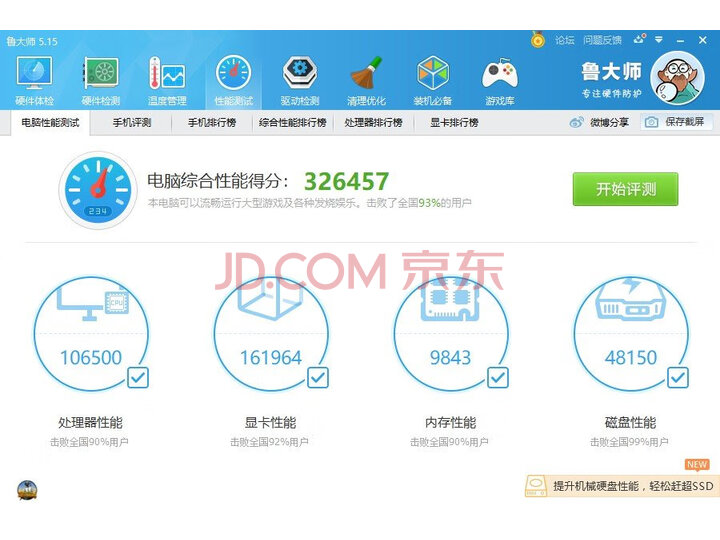Click the hard disk icon in SSD banner
This screenshot has height=540, width=720.
coord(535,486)
